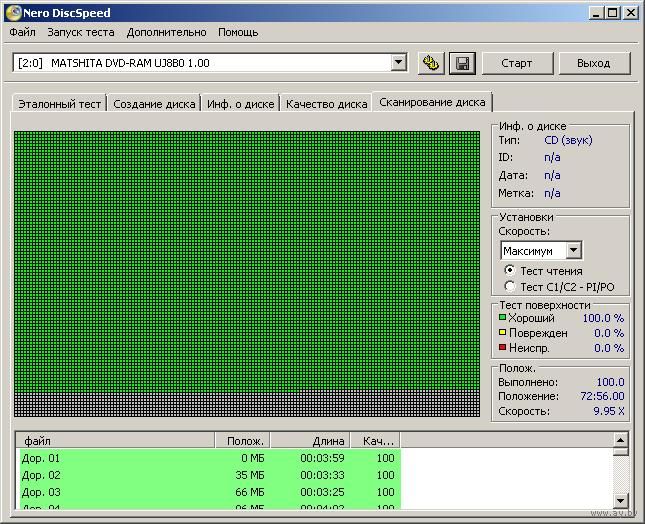Click the 'файл' column header
Image resolution: width=645 pixels, height=524 pixels.
(x=116, y=441)
